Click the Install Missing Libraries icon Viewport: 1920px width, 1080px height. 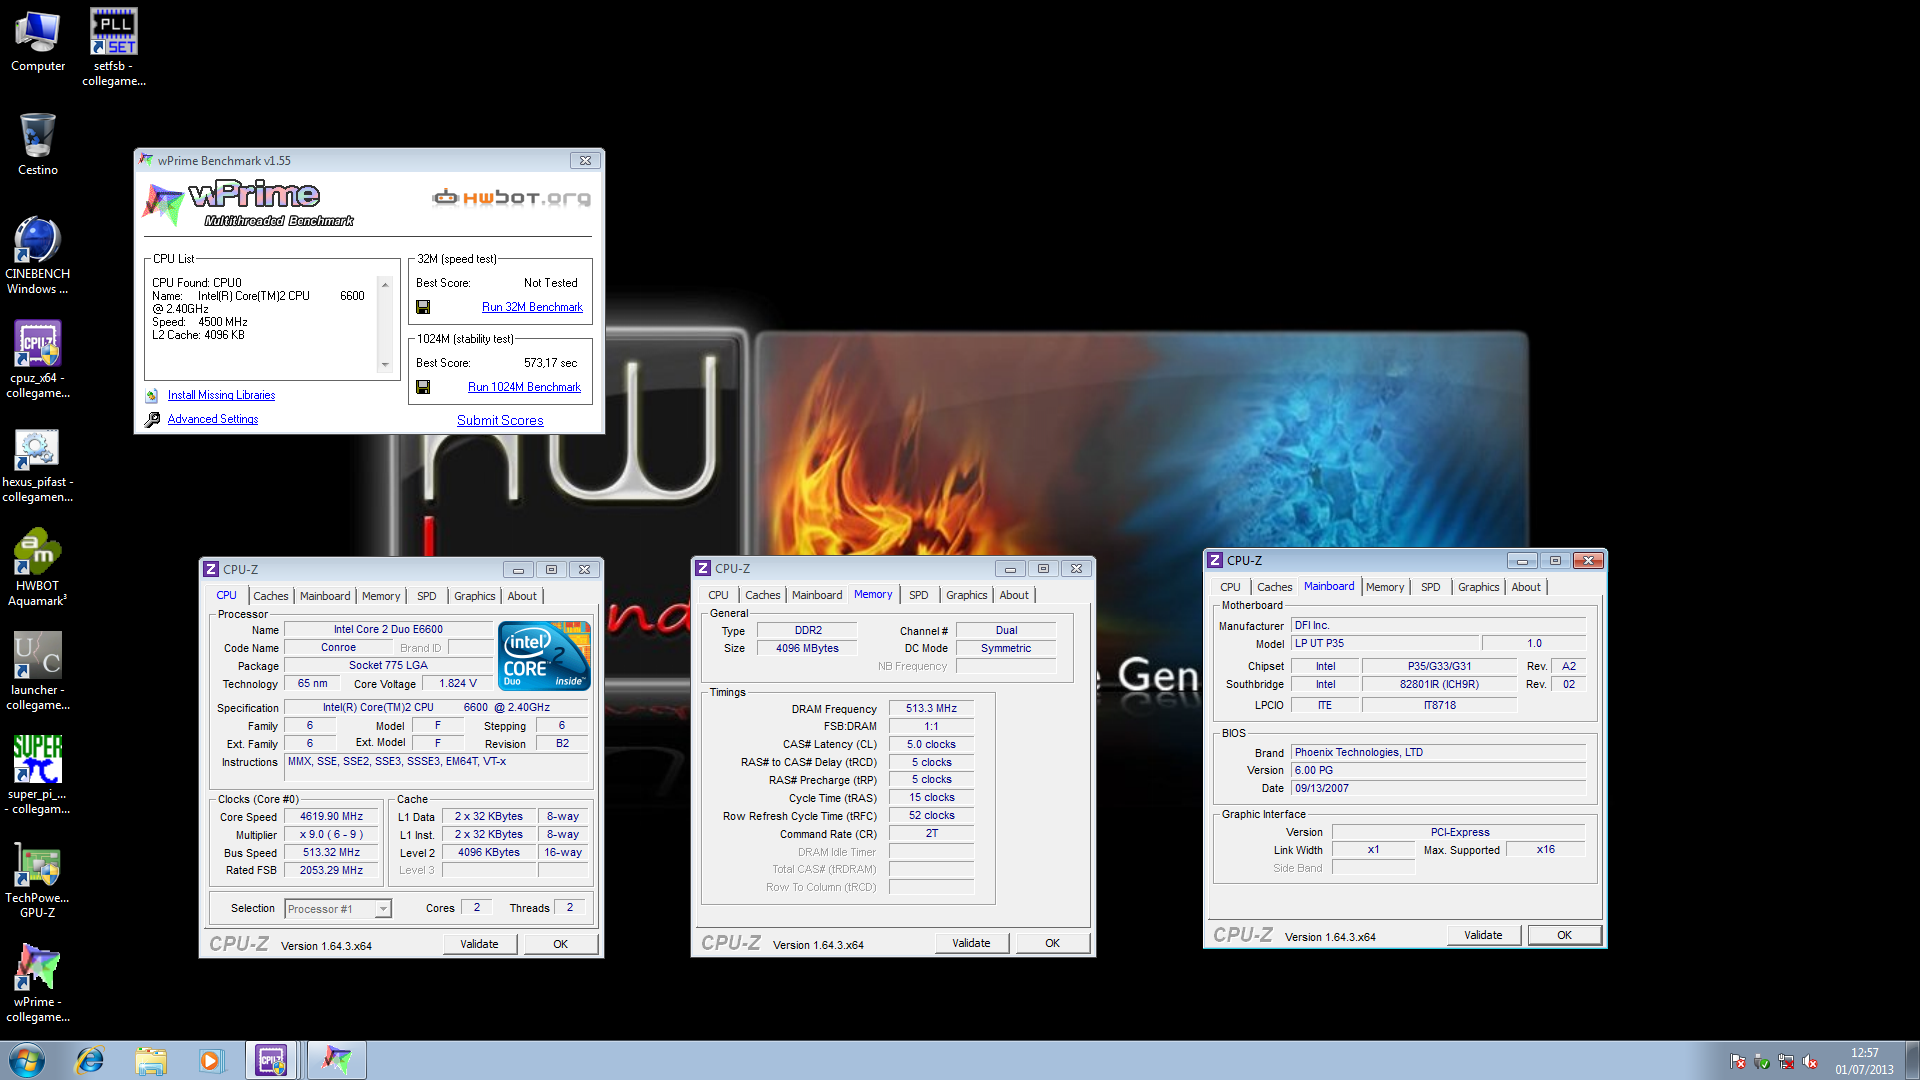[152, 396]
